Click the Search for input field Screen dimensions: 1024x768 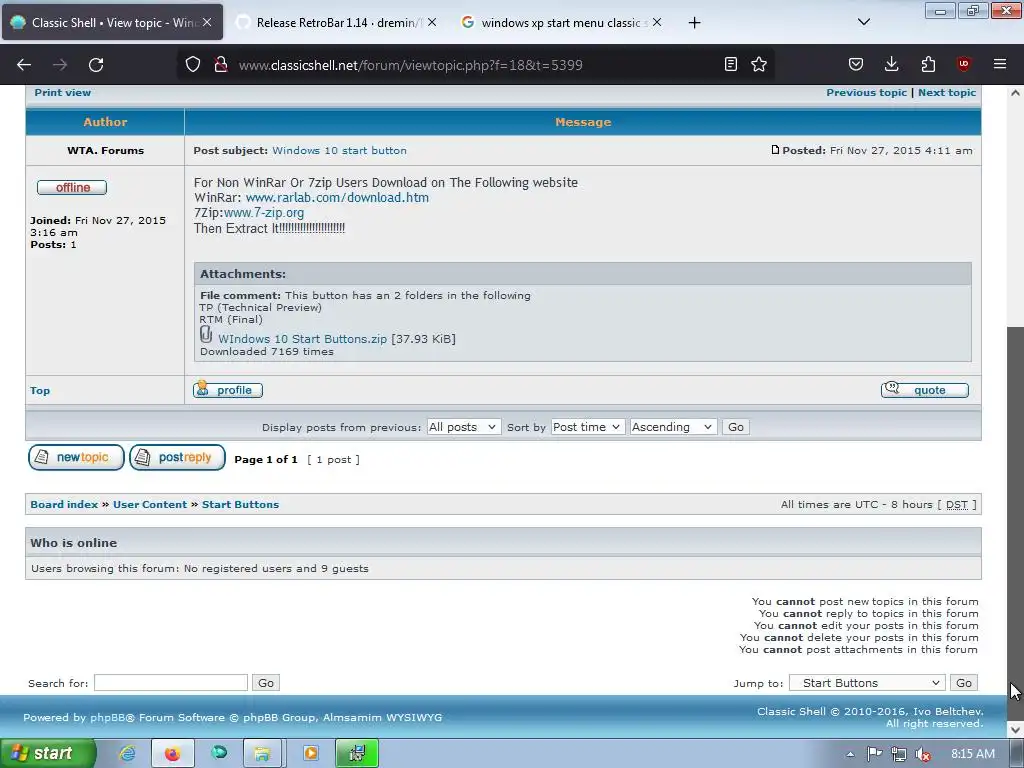(171, 682)
